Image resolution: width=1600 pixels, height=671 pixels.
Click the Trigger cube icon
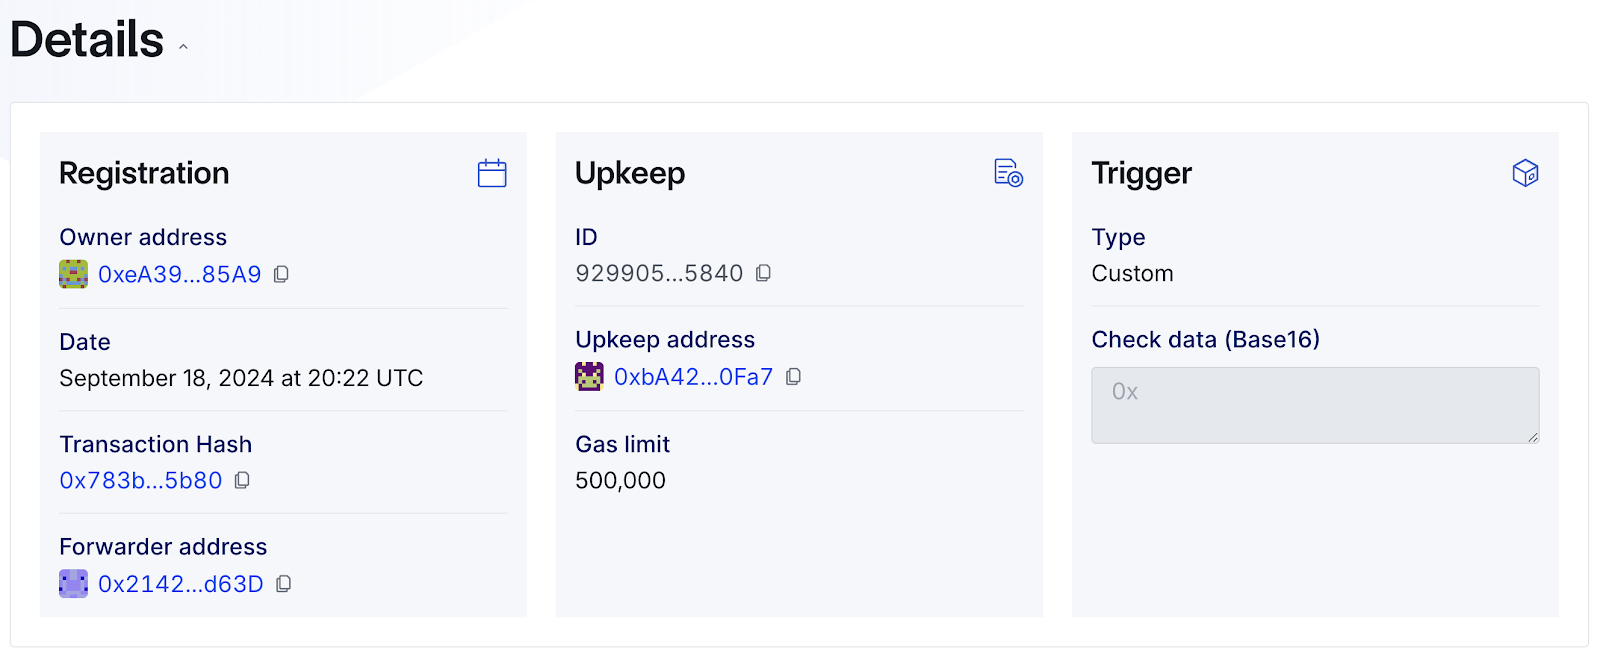1525,173
